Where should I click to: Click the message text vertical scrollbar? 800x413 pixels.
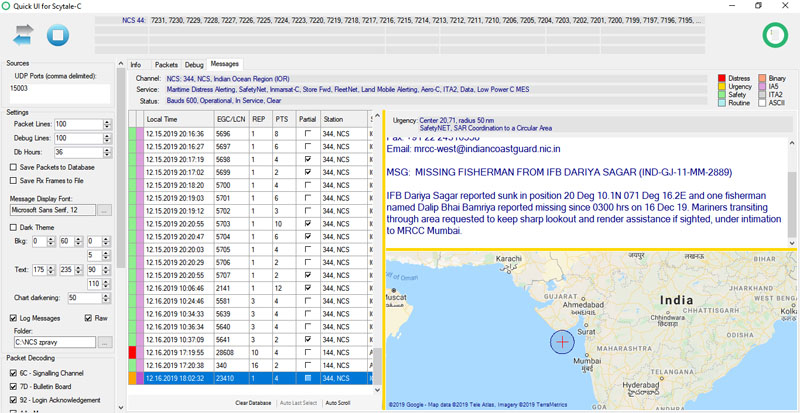tap(791, 193)
